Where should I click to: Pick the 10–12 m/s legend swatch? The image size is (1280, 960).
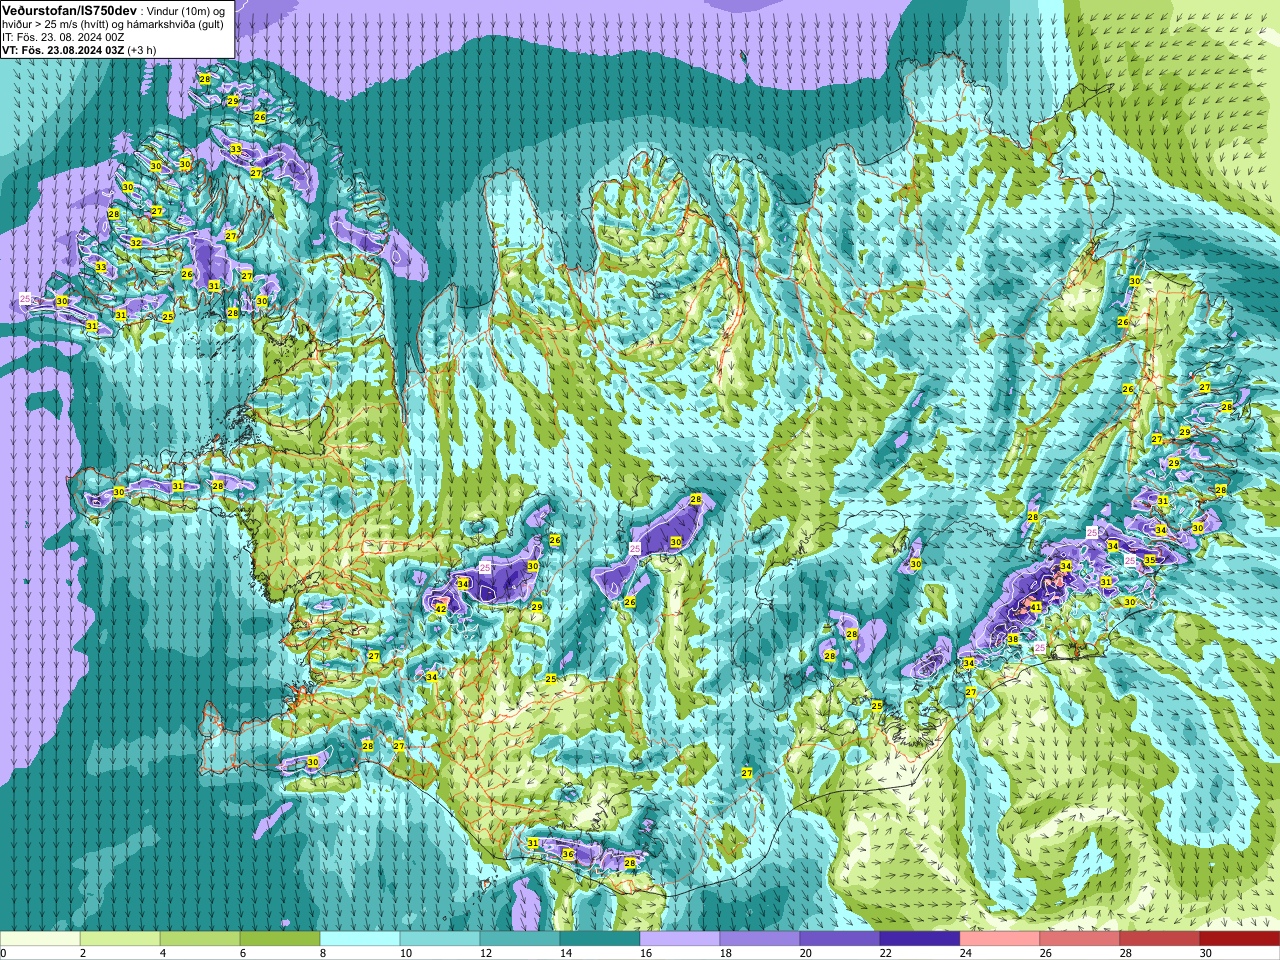[440, 939]
